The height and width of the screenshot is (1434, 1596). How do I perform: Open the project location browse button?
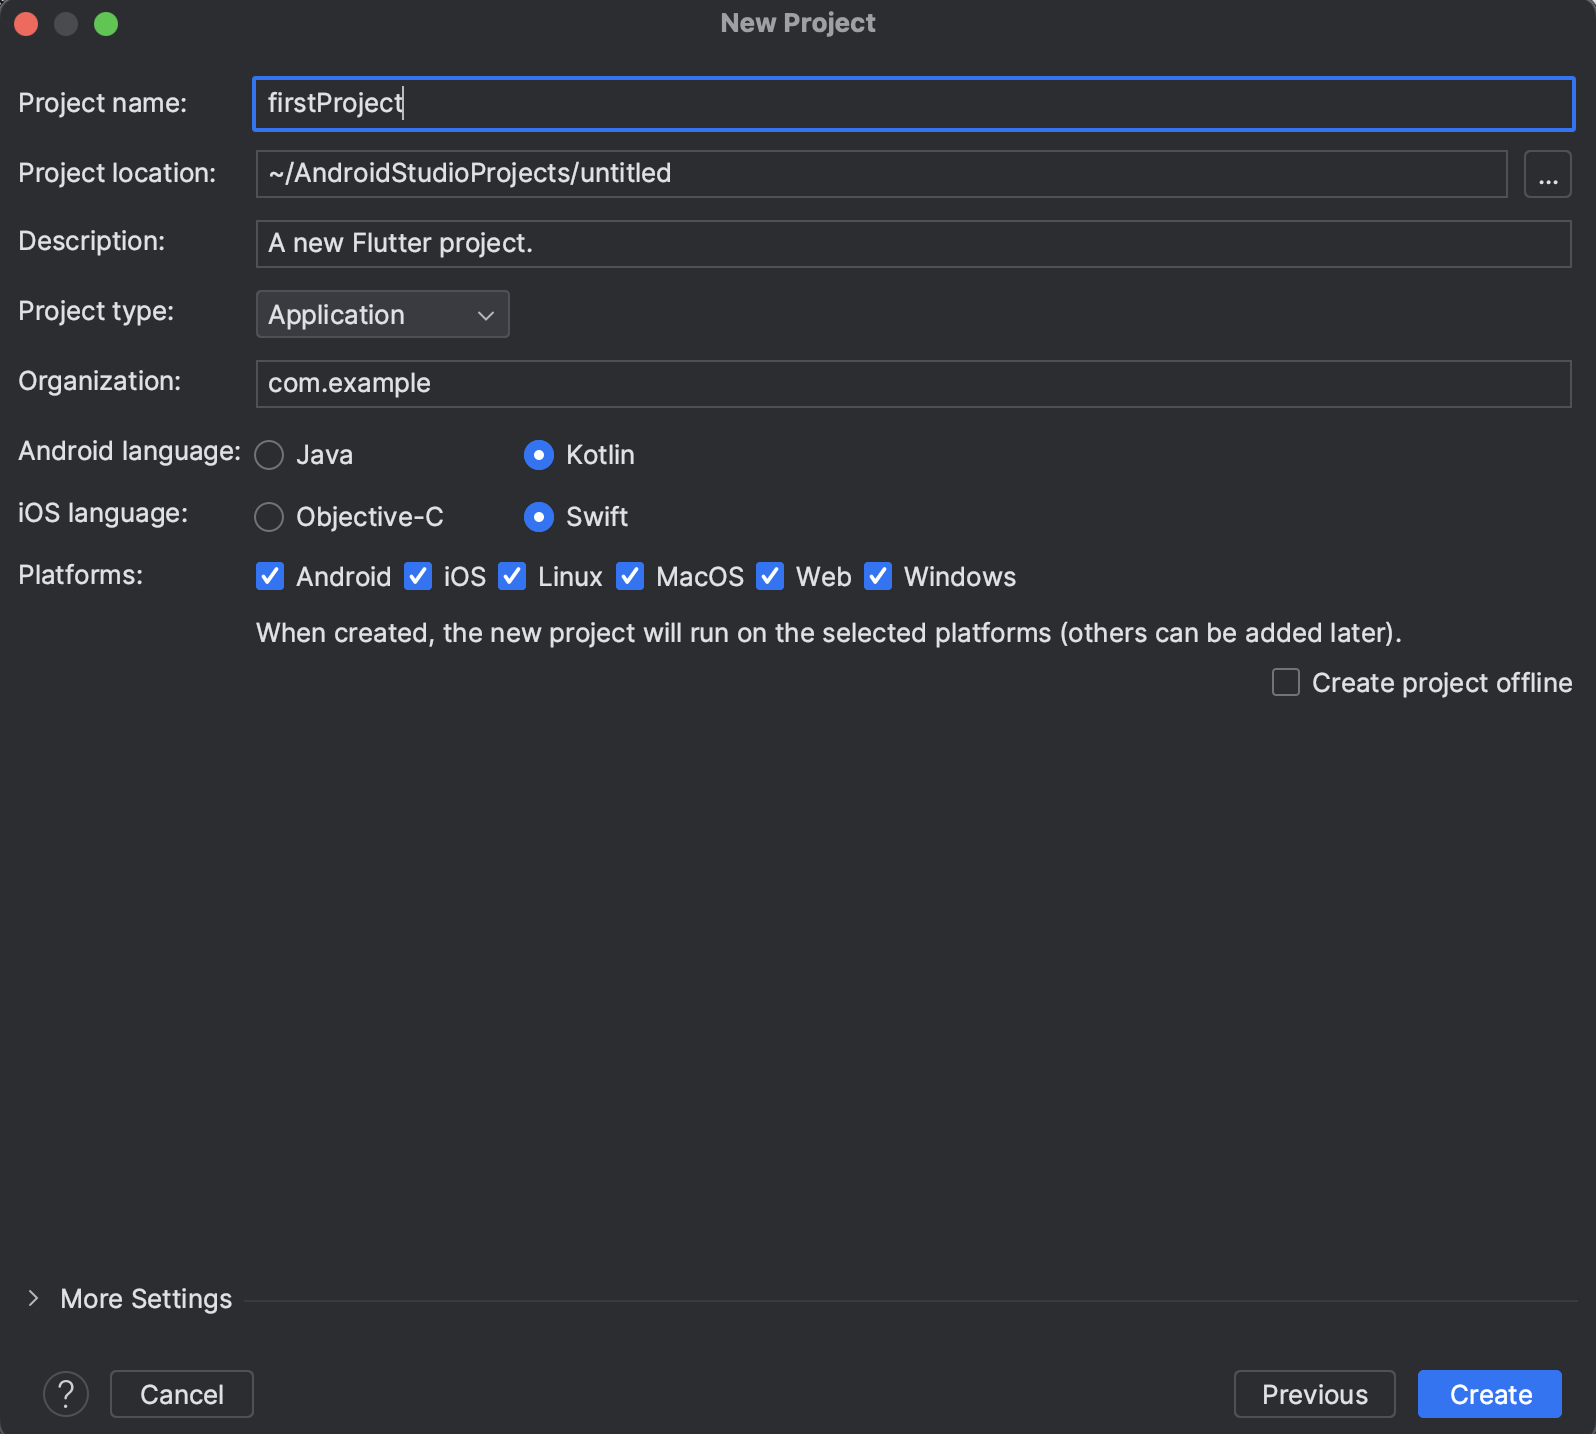1547,174
